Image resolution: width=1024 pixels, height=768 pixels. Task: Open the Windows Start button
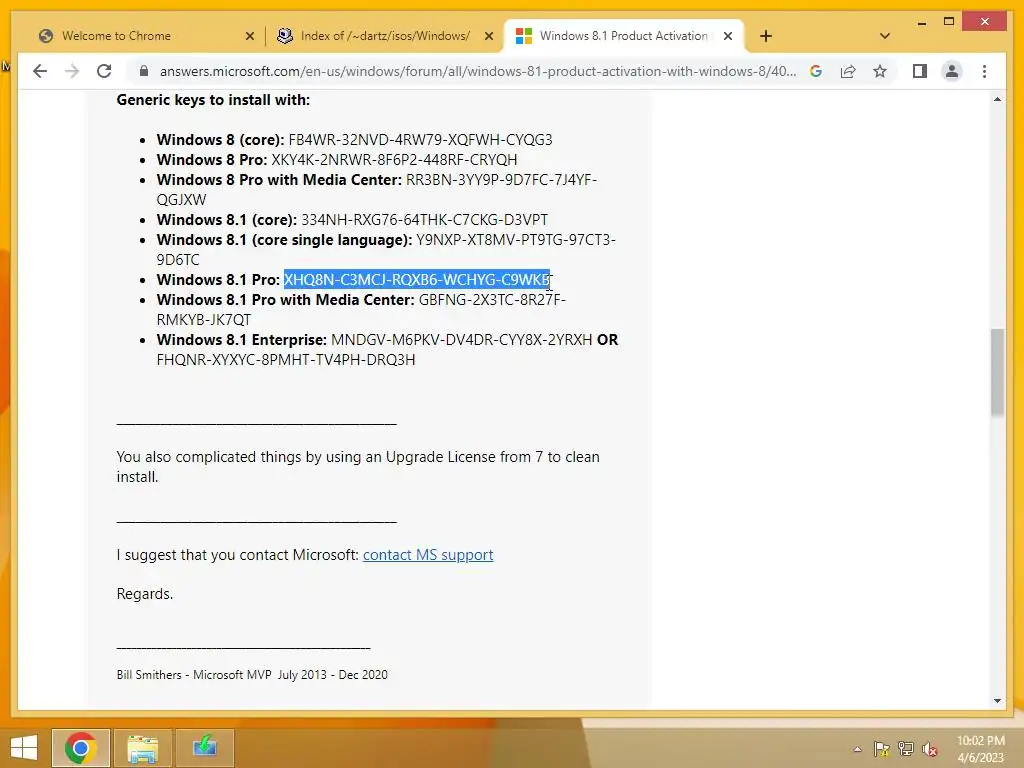tap(24, 747)
